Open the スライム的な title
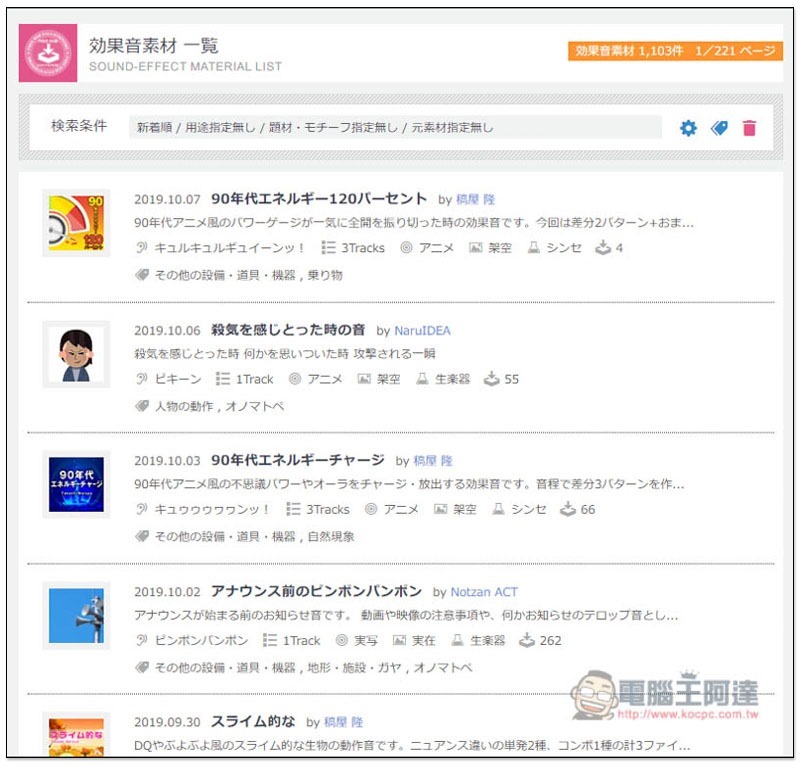800x766 pixels. click(253, 722)
